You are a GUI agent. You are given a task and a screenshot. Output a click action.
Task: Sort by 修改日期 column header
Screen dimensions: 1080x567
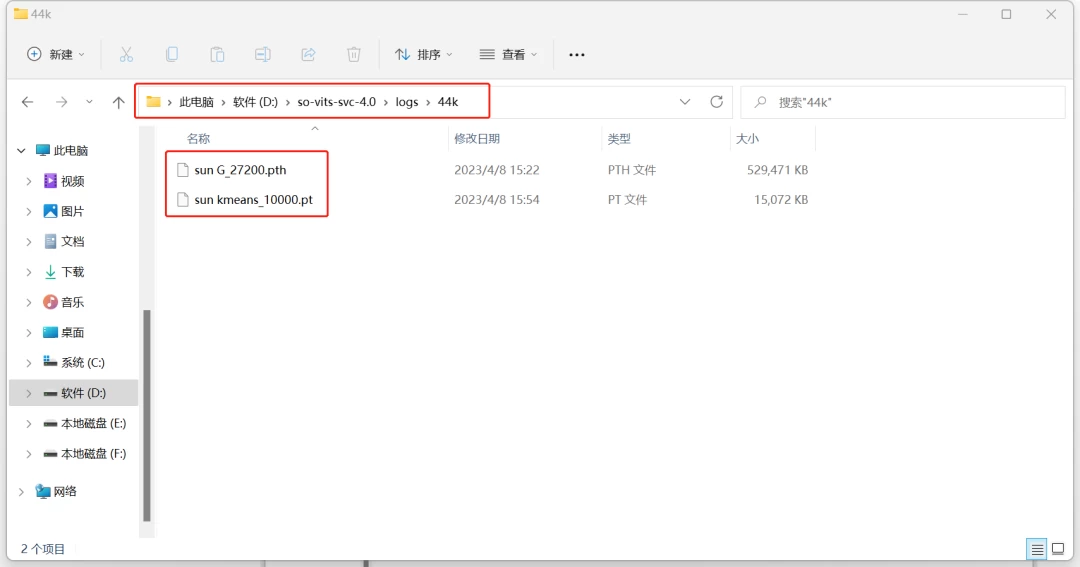(x=477, y=138)
